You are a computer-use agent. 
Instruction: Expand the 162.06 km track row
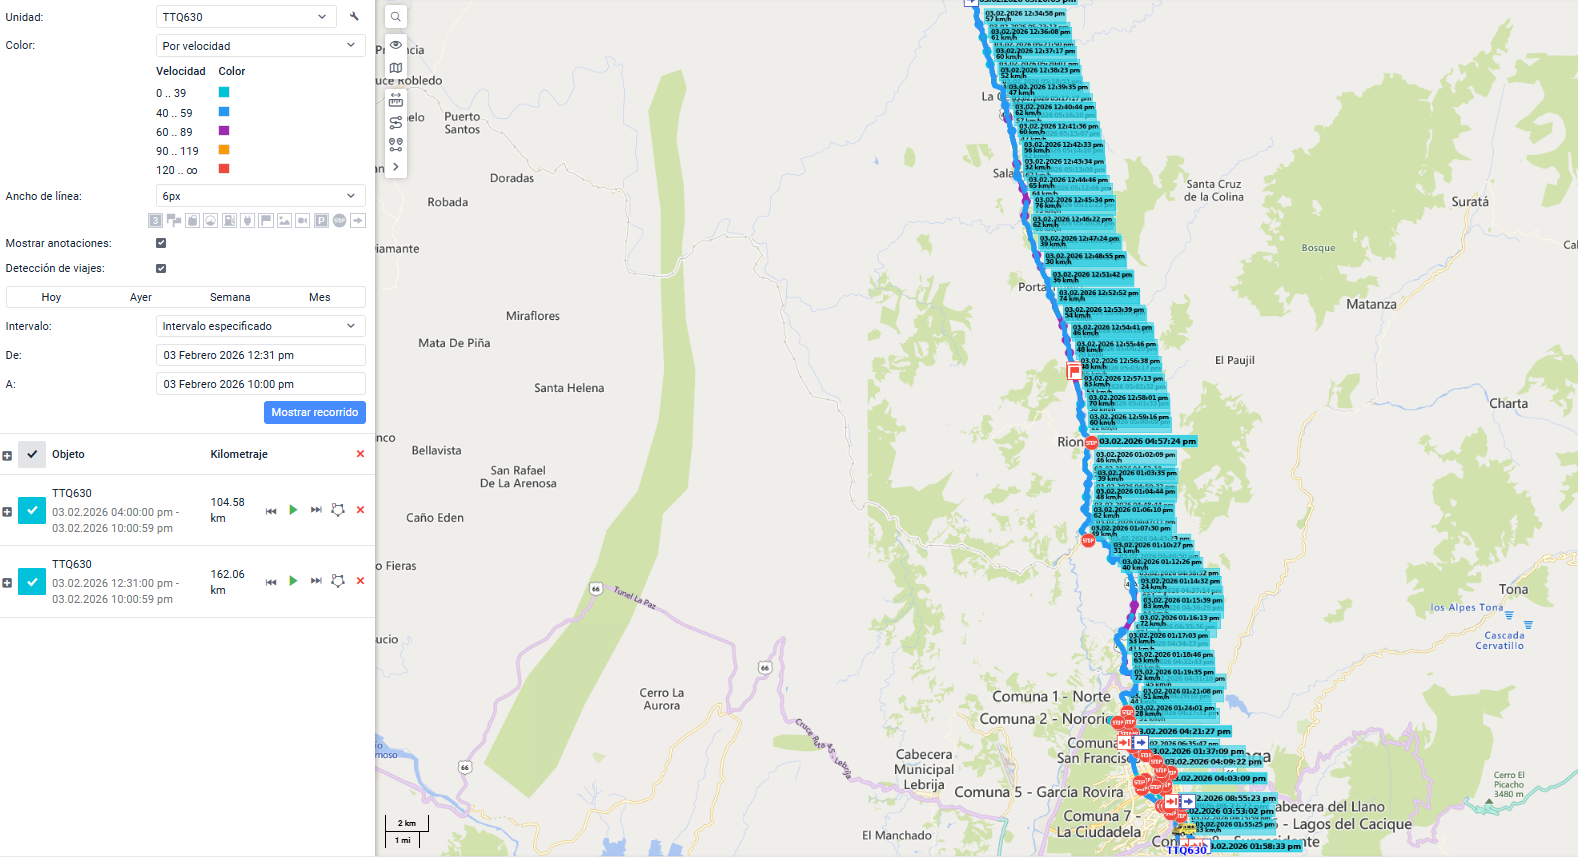7,583
